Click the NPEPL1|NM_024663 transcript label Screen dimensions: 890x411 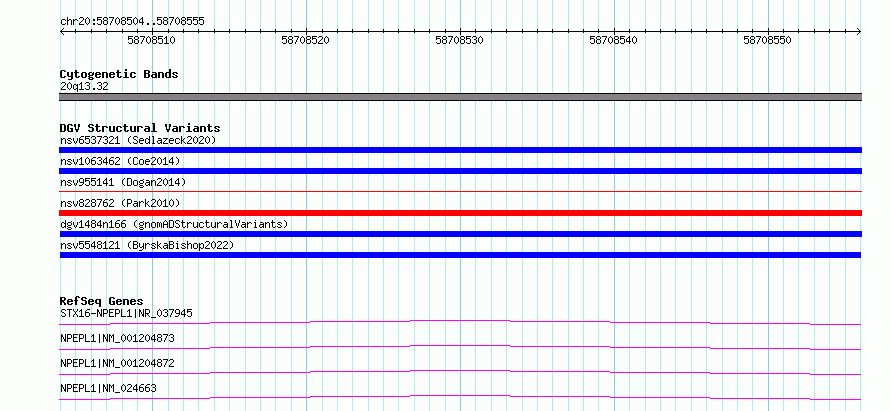108,388
